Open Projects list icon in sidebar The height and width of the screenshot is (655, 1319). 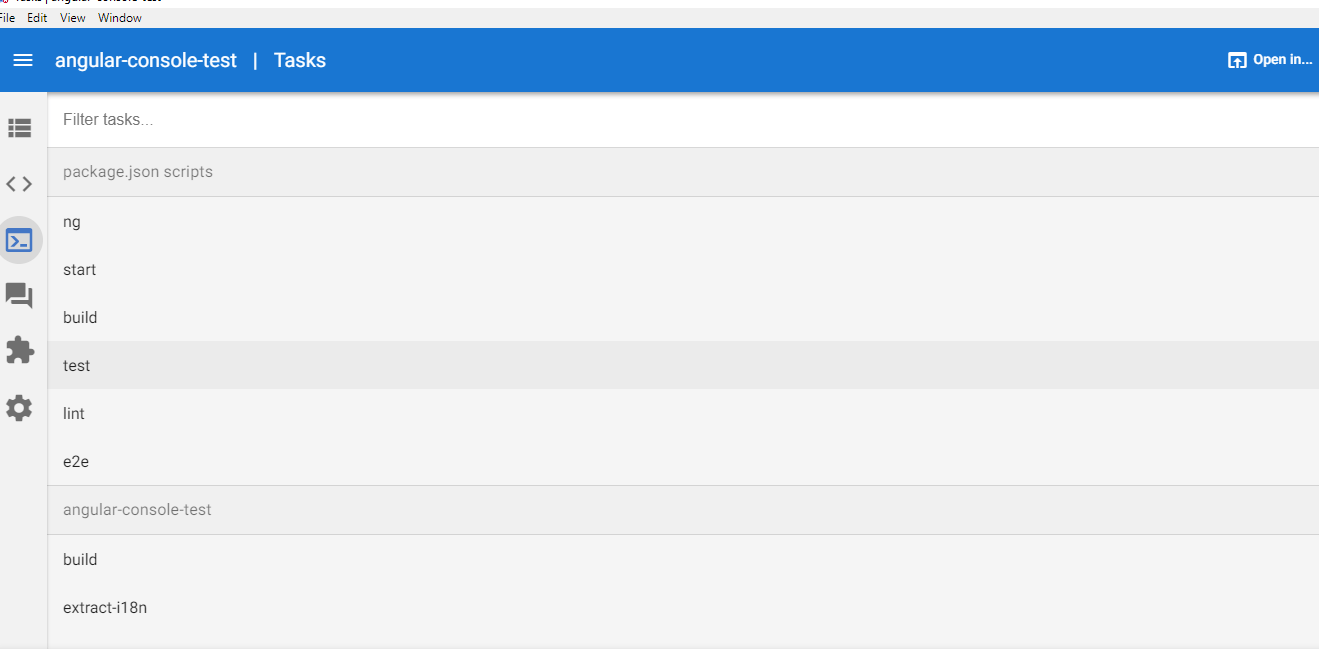click(20, 128)
